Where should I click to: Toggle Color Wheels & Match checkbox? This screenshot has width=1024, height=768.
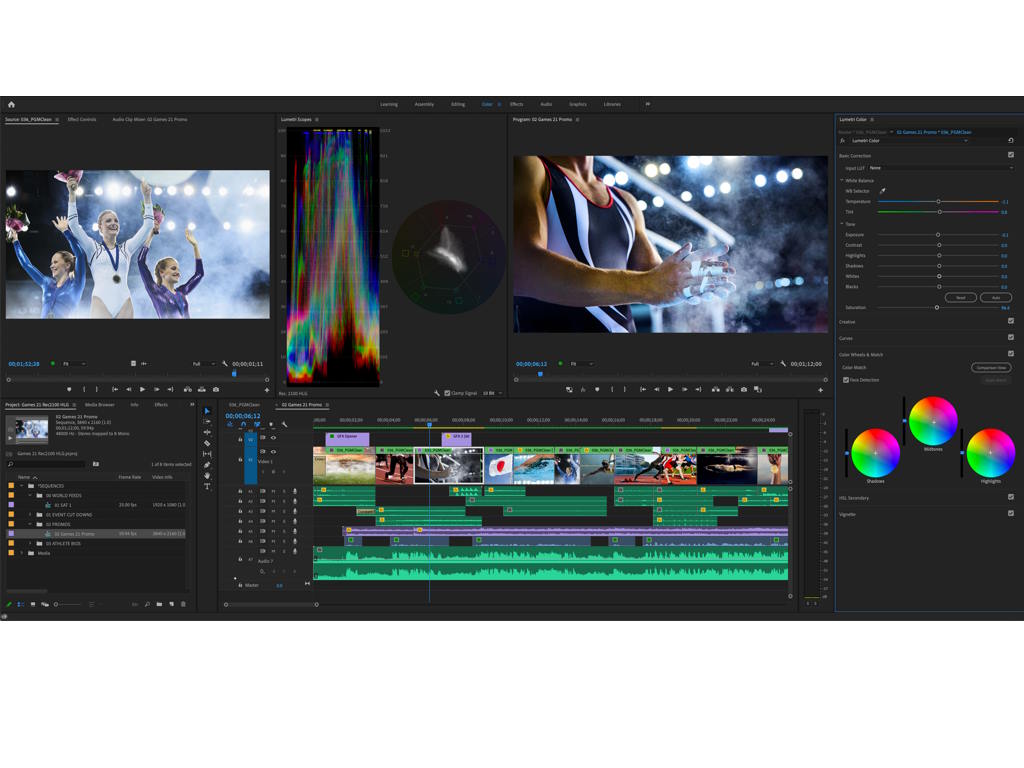pyautogui.click(x=1011, y=354)
